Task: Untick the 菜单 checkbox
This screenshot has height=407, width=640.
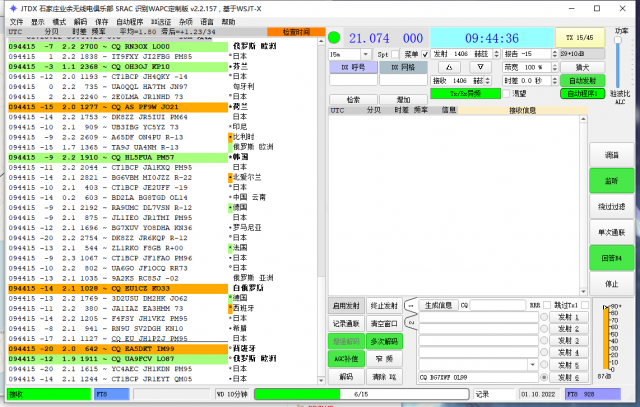Action: 425,54
